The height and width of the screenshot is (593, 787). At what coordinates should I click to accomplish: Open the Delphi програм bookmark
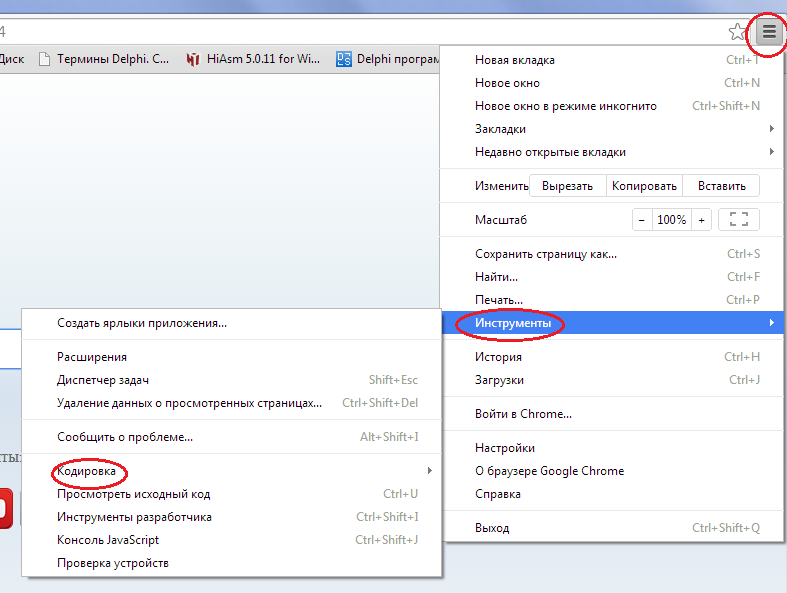click(x=388, y=59)
